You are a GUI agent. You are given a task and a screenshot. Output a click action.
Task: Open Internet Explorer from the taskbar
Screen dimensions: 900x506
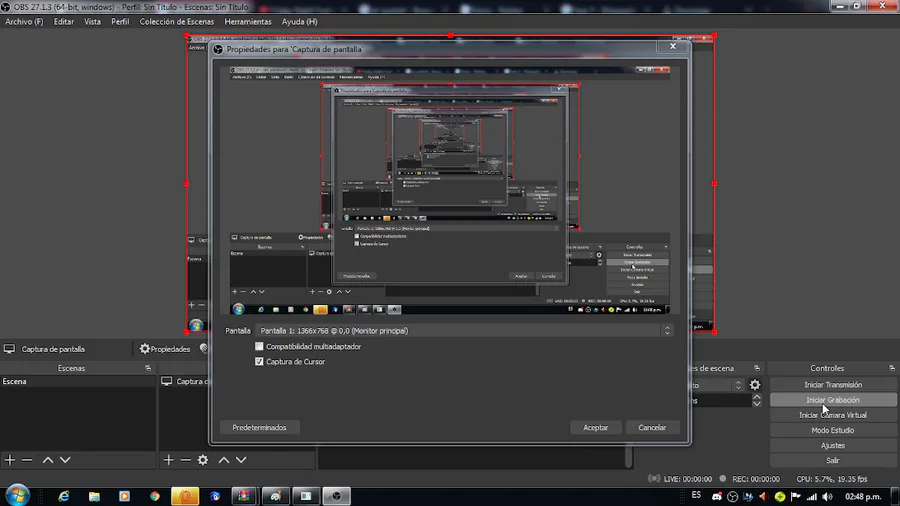tap(64, 496)
